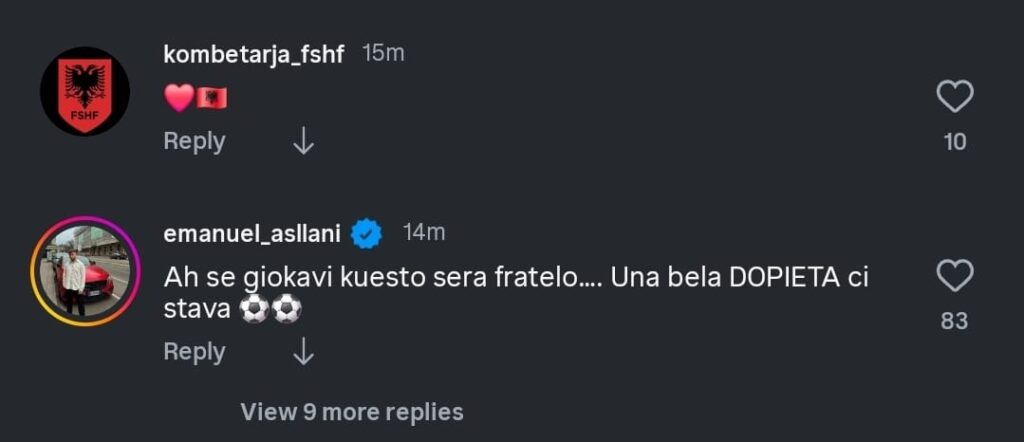Click the down arrow under emanuel_asllani's comment
The image size is (1024, 442).
303,352
